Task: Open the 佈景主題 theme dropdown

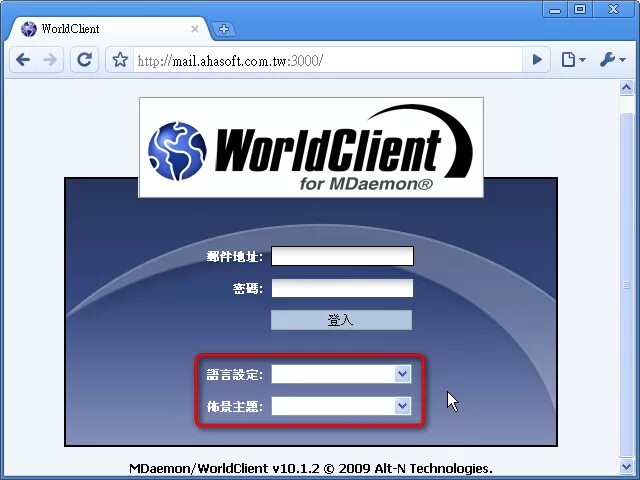Action: click(341, 406)
